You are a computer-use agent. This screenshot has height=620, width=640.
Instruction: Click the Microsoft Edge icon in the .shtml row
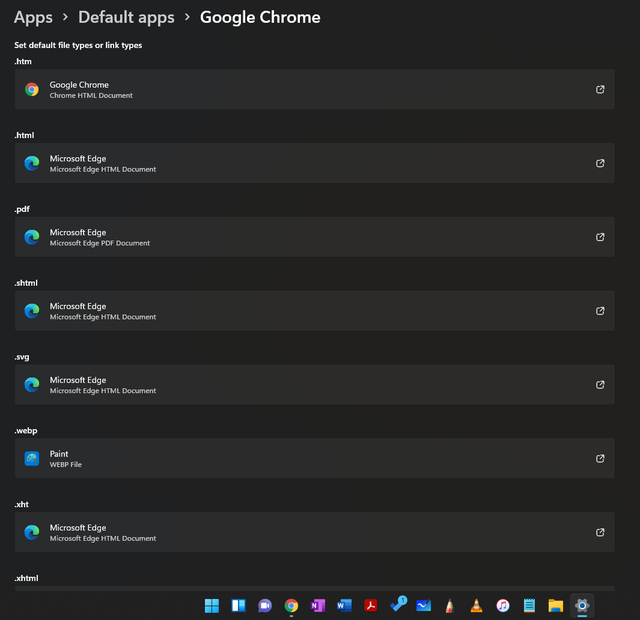click(x=32, y=311)
